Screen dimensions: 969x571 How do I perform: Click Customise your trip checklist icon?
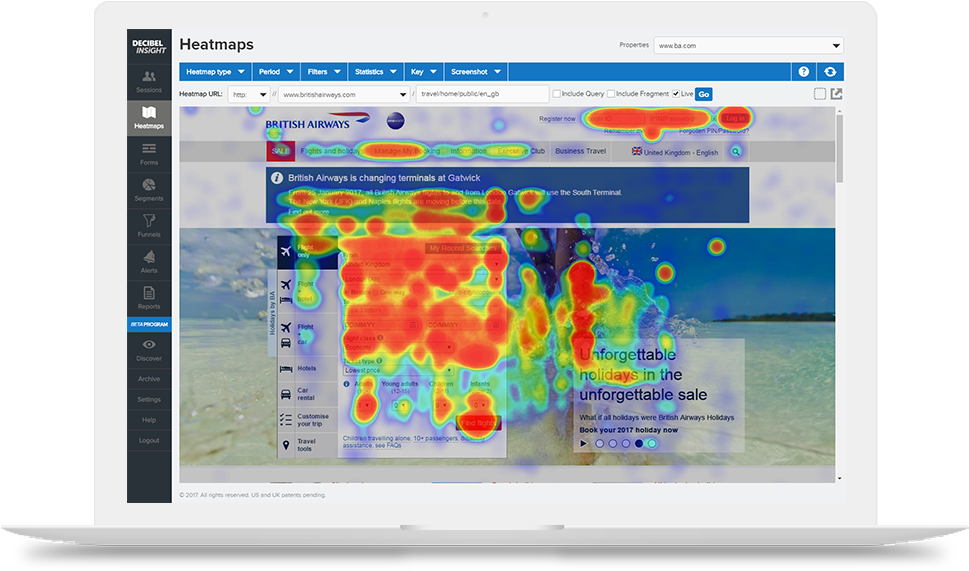(x=286, y=420)
